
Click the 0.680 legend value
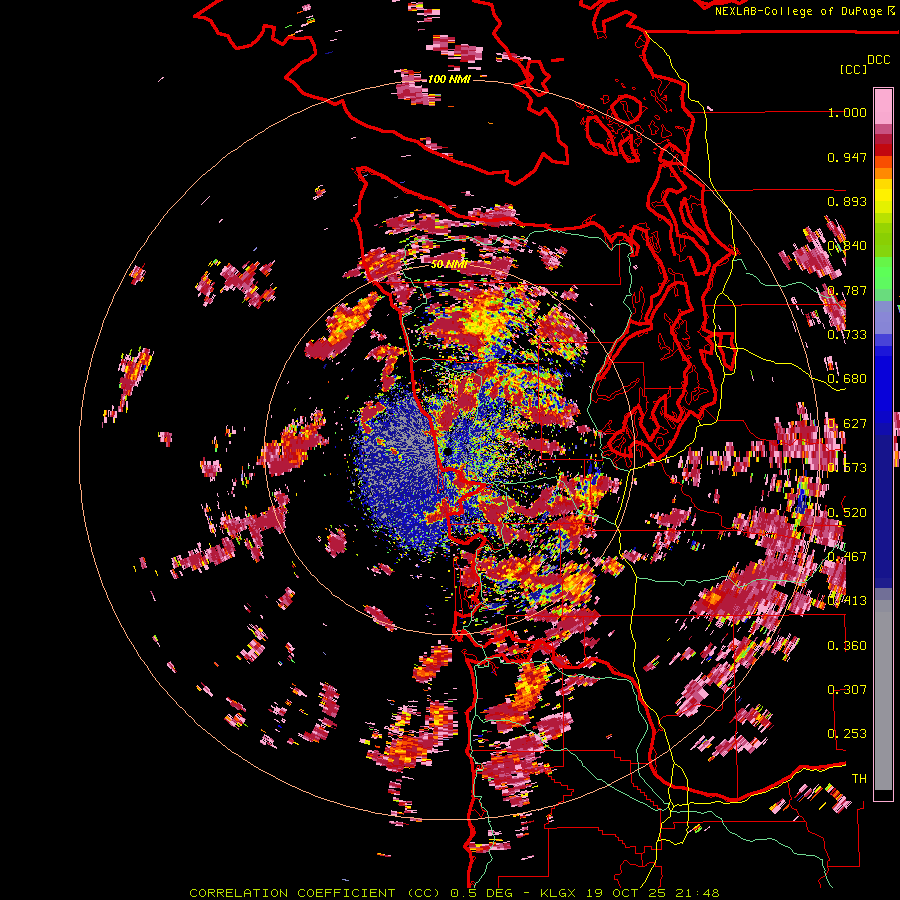(847, 379)
